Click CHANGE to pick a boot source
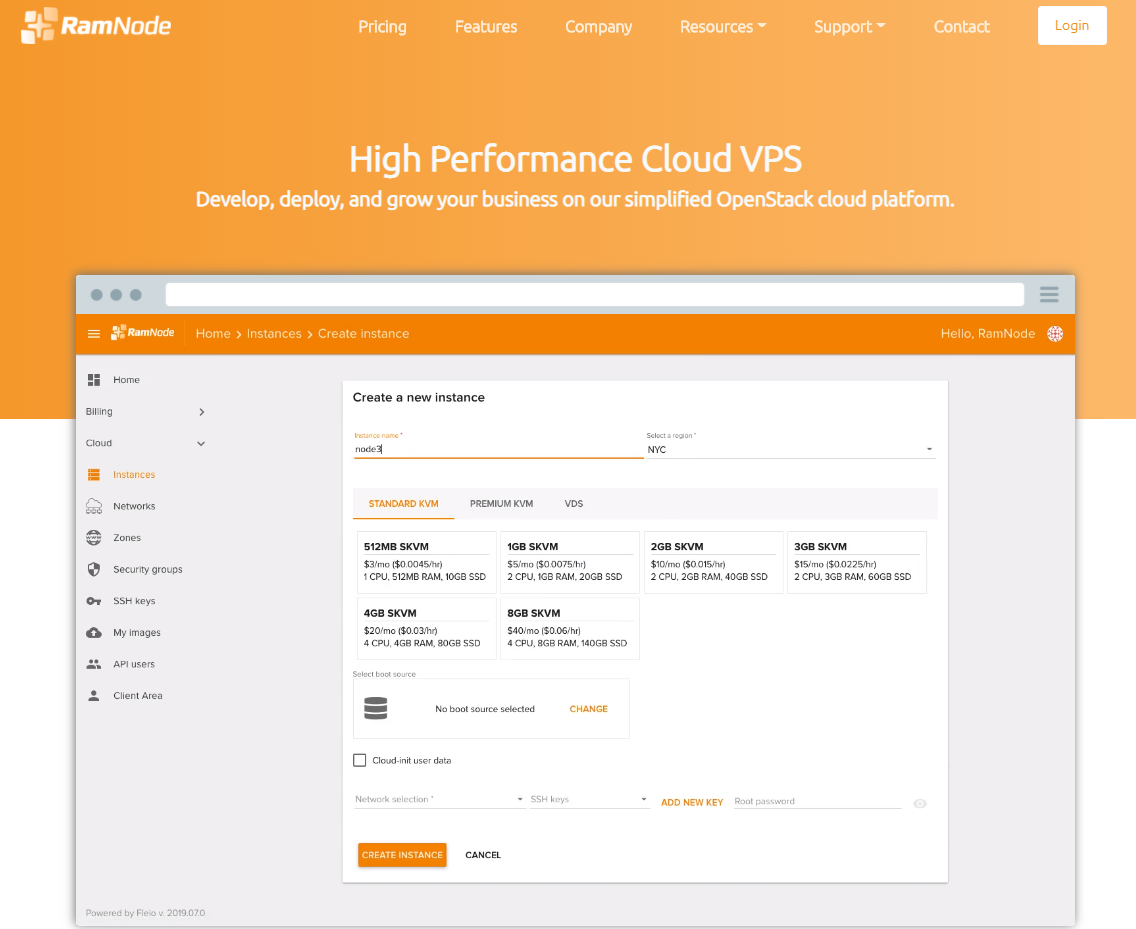This screenshot has height=929, width=1136. pyautogui.click(x=588, y=708)
